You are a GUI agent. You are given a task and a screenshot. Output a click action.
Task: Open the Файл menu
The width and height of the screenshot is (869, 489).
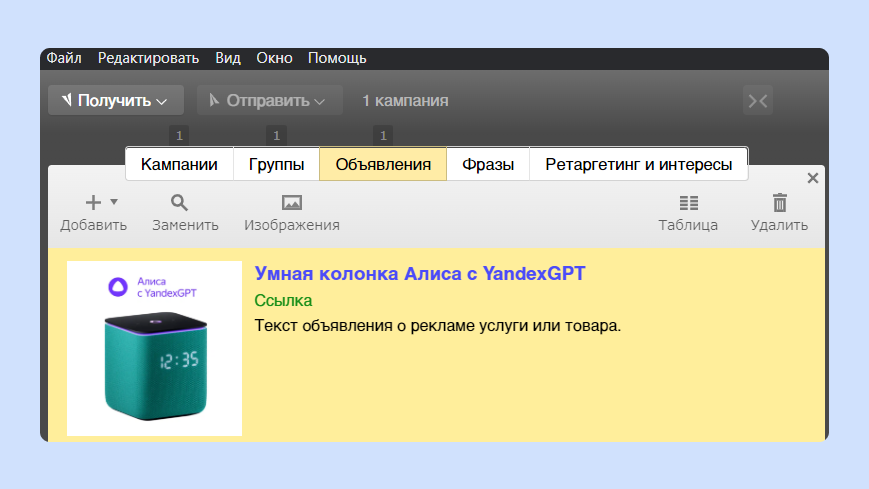[64, 58]
